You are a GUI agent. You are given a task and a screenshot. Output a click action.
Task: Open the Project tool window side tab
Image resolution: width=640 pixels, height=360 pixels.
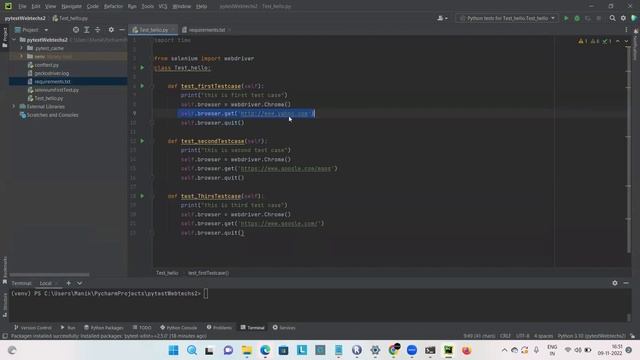coord(4,38)
